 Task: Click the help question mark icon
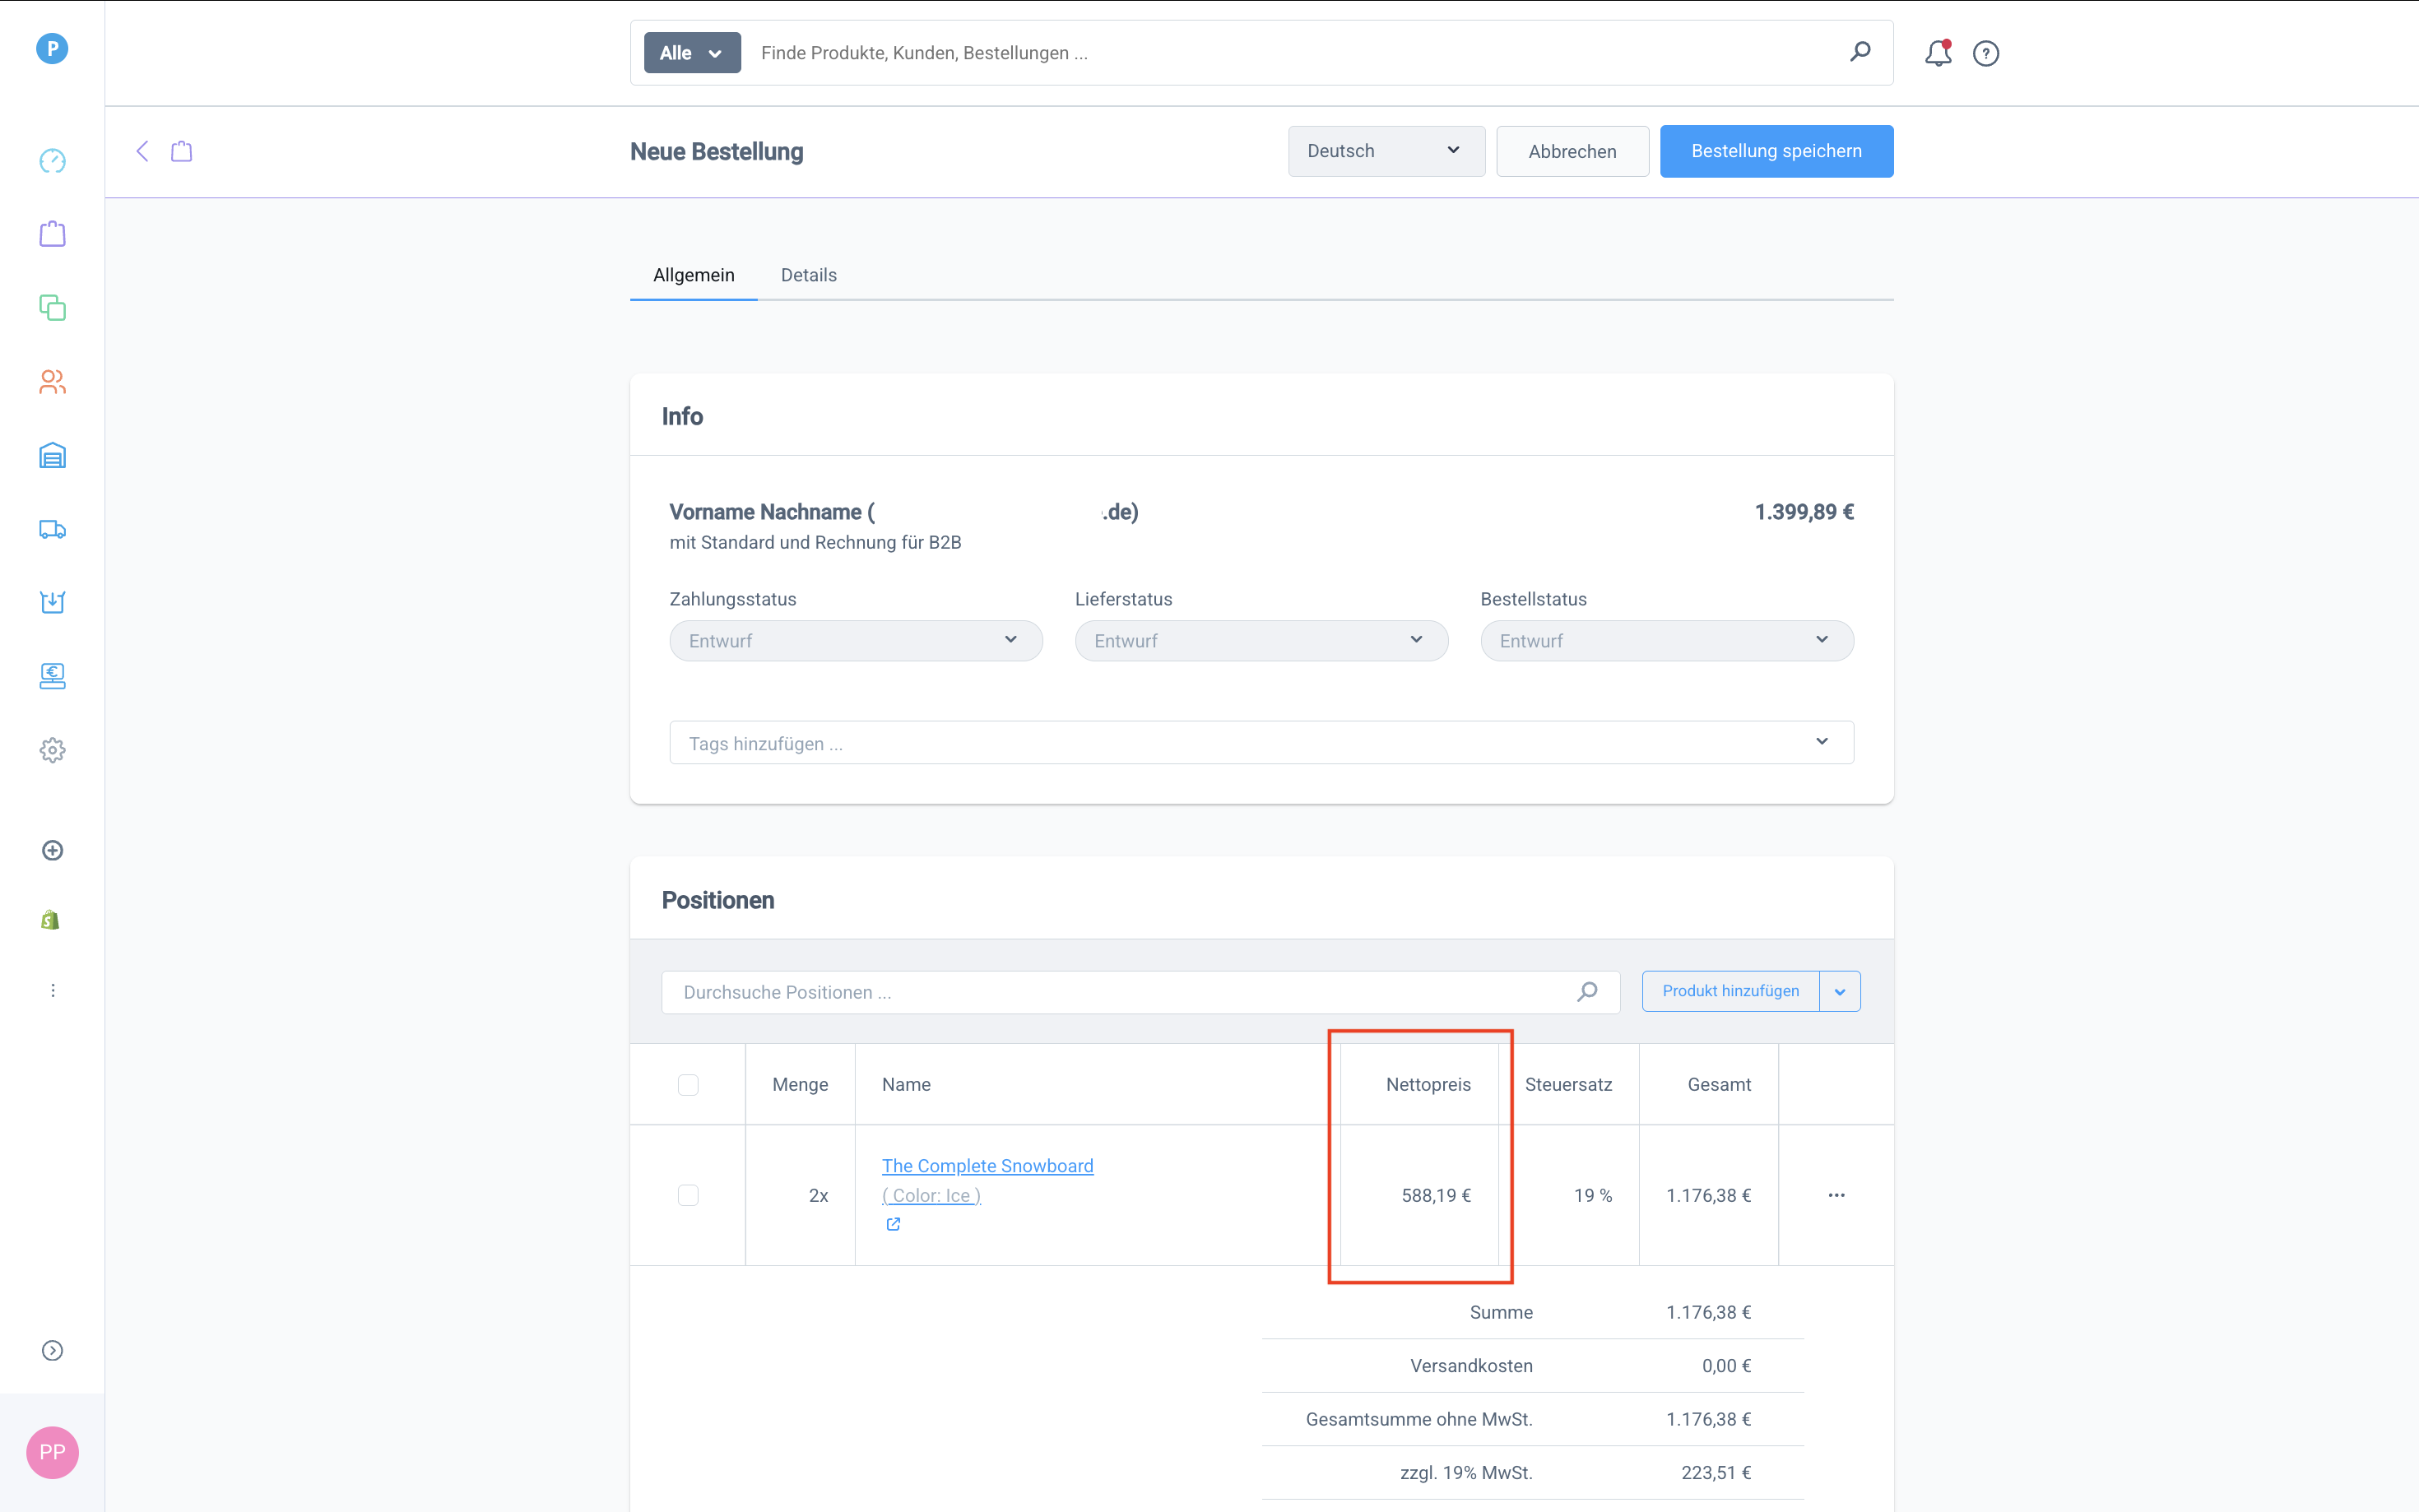(1985, 53)
